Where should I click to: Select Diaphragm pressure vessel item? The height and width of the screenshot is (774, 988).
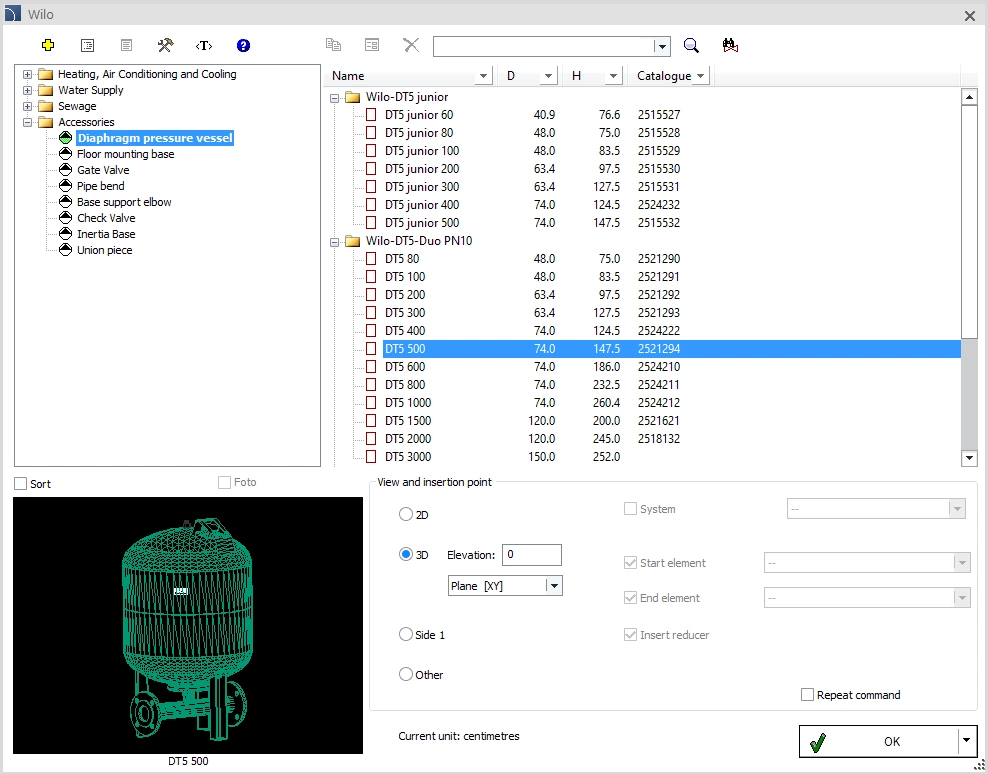click(x=155, y=138)
